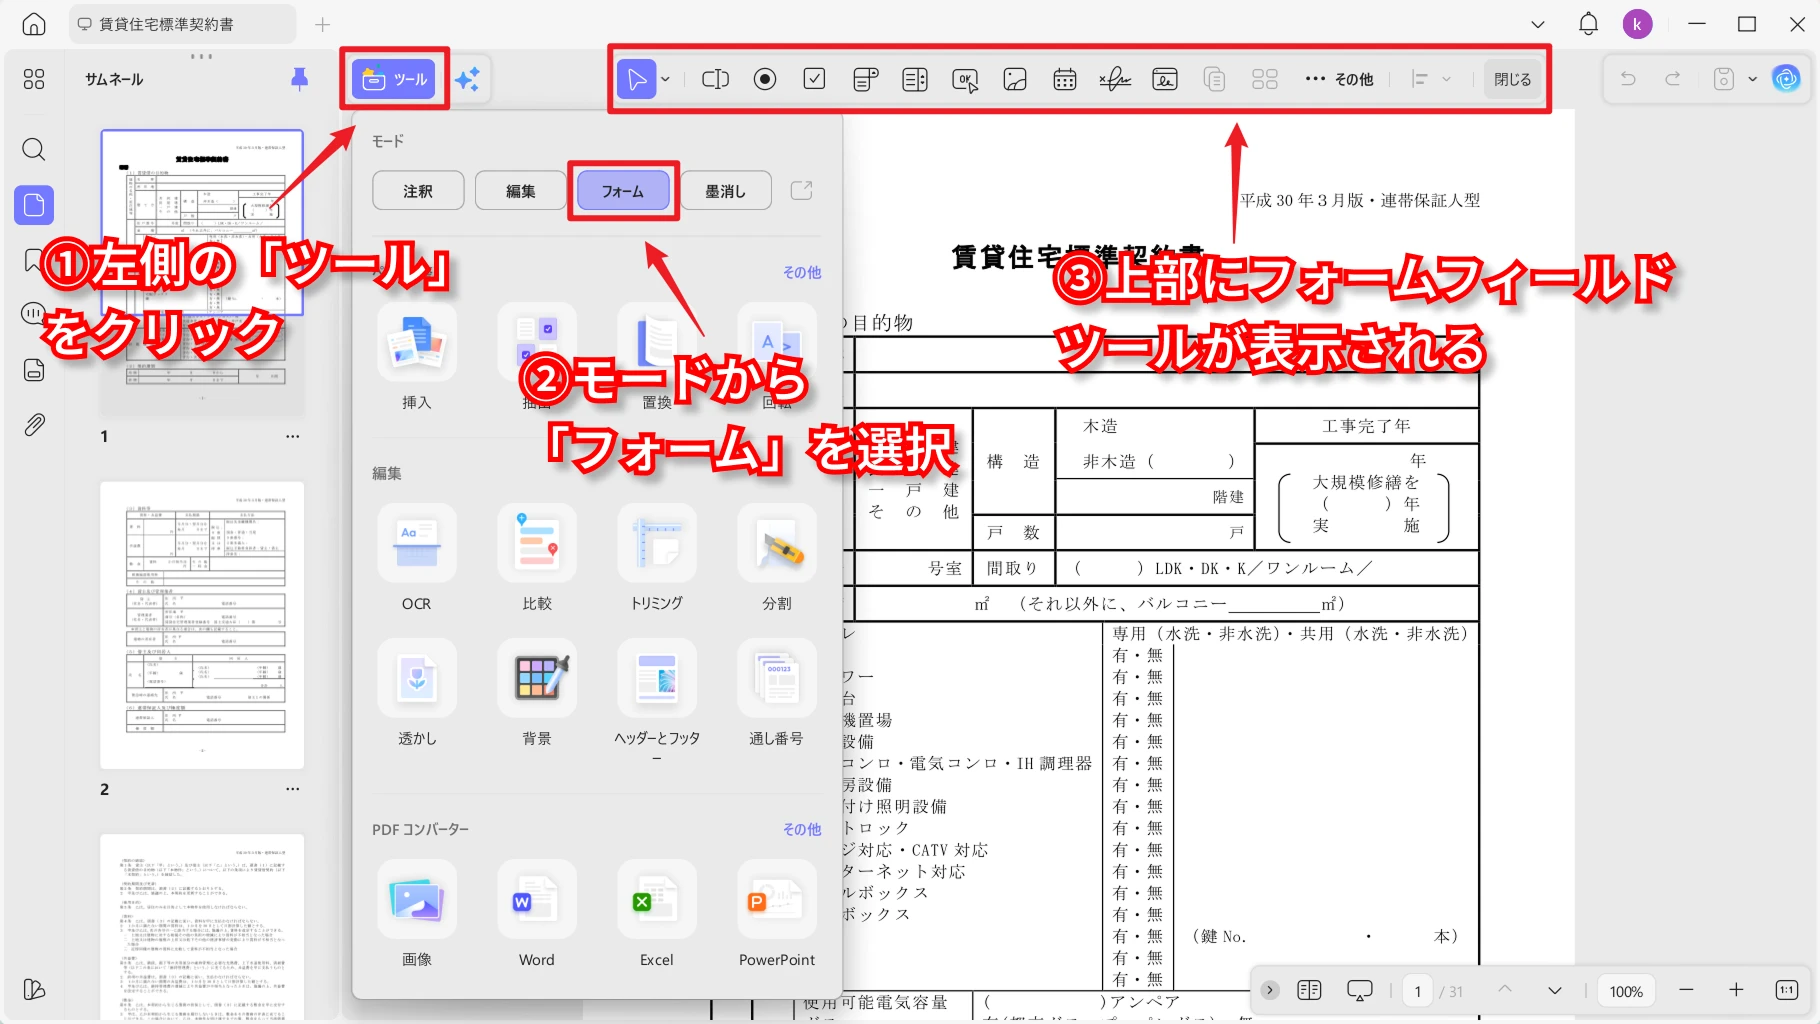
Task: Click 閉じる to close form toolbar
Action: tap(1512, 79)
